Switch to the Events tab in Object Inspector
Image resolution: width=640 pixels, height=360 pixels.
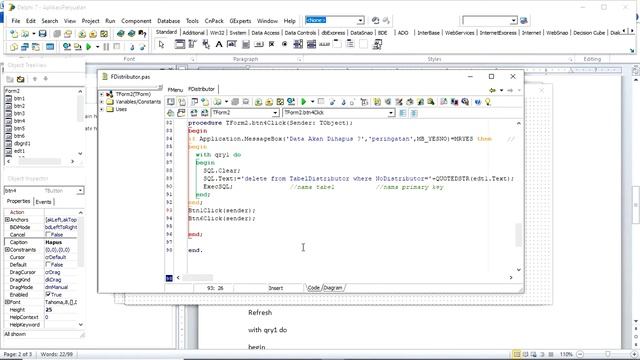43,202
